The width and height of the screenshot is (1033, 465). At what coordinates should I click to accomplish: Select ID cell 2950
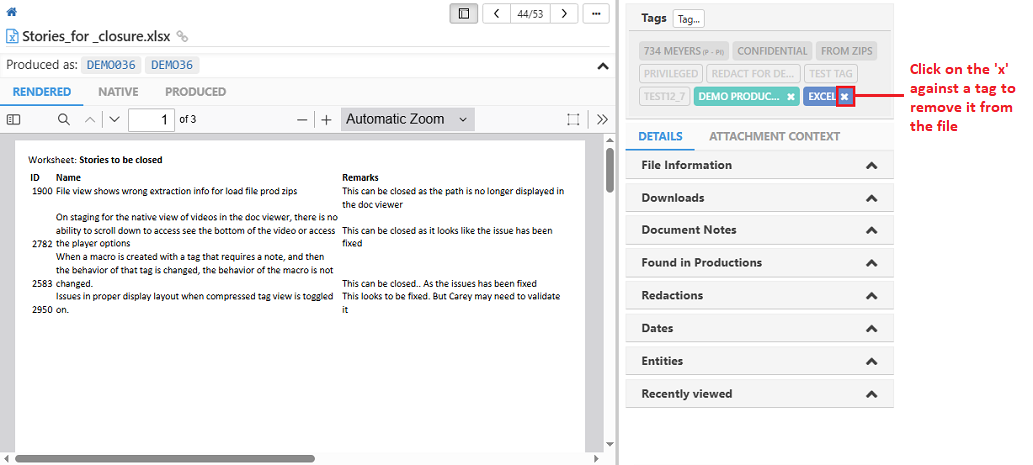tap(41, 310)
